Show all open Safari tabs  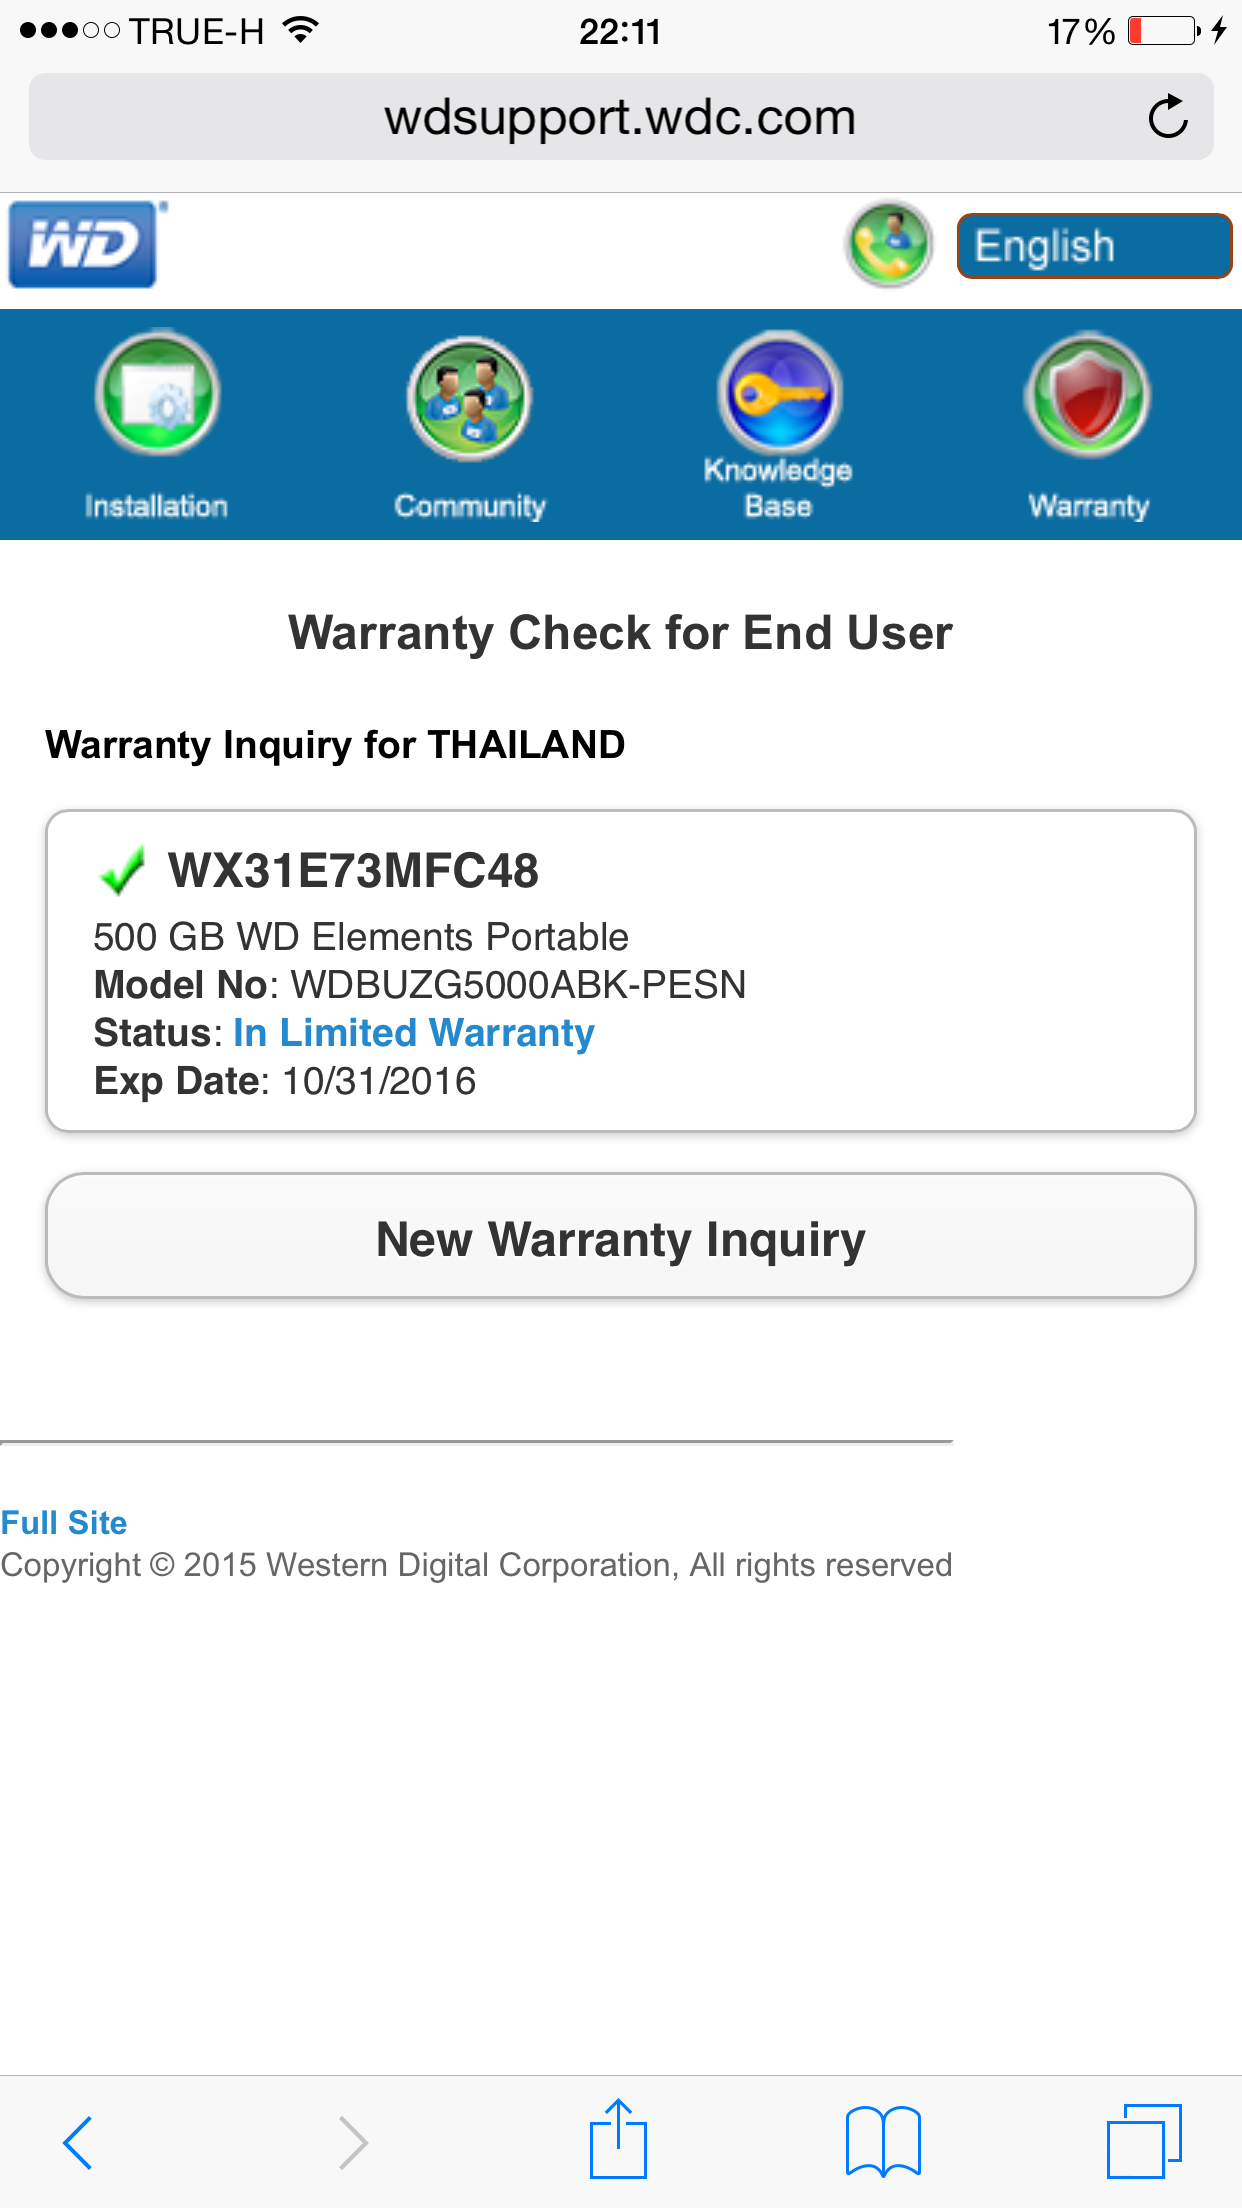[x=1144, y=2142]
